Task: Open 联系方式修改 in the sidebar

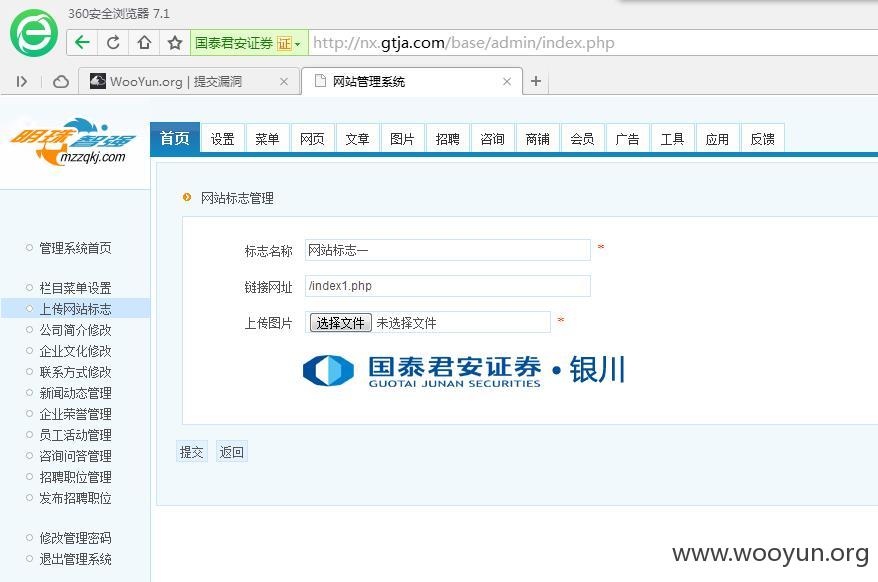Action: coord(75,372)
